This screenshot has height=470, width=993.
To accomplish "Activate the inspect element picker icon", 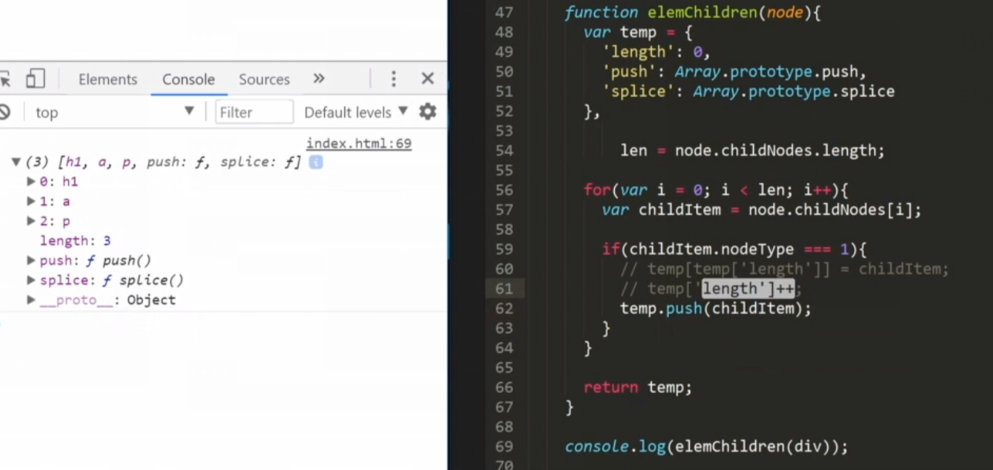I will pyautogui.click(x=4, y=79).
